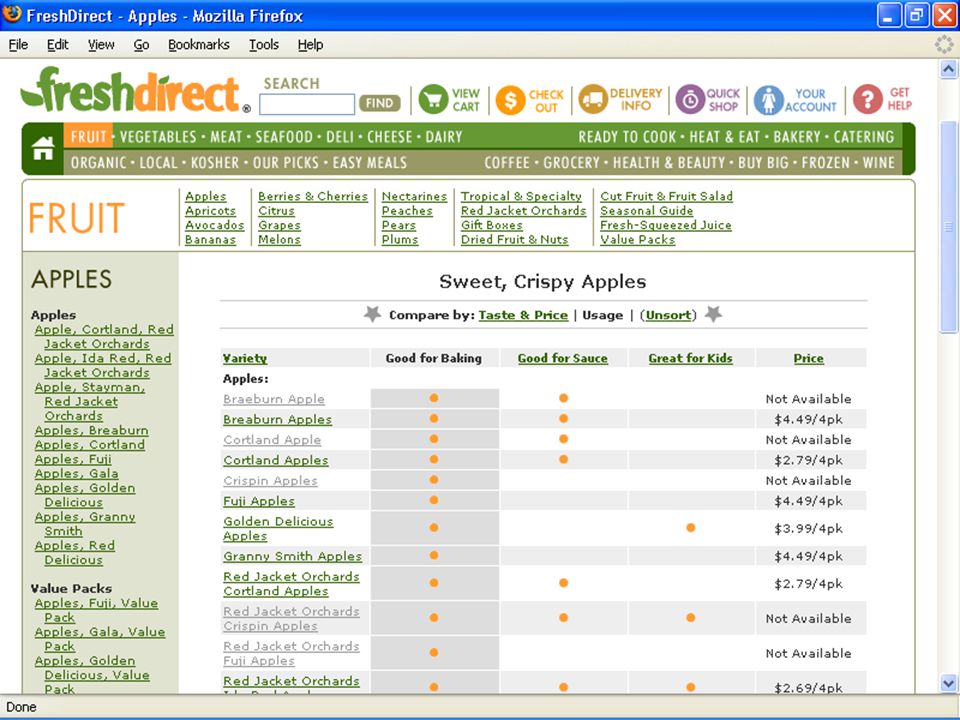Open the grayed Braeburn Apple link

coord(274,399)
